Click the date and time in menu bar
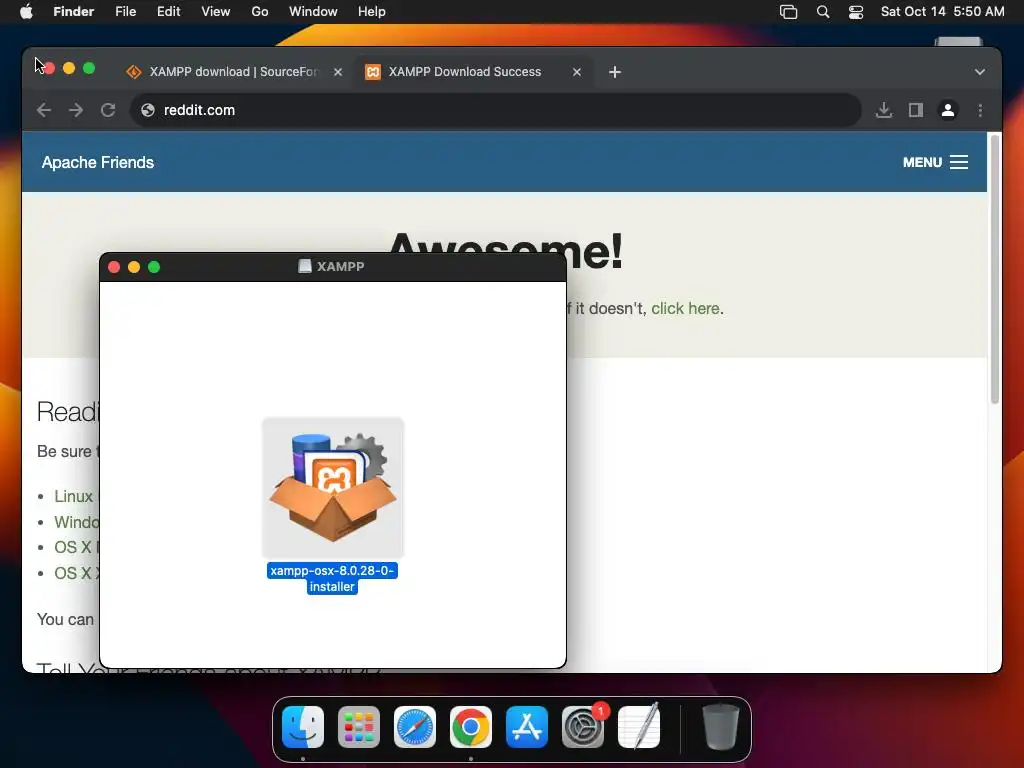 click(942, 11)
